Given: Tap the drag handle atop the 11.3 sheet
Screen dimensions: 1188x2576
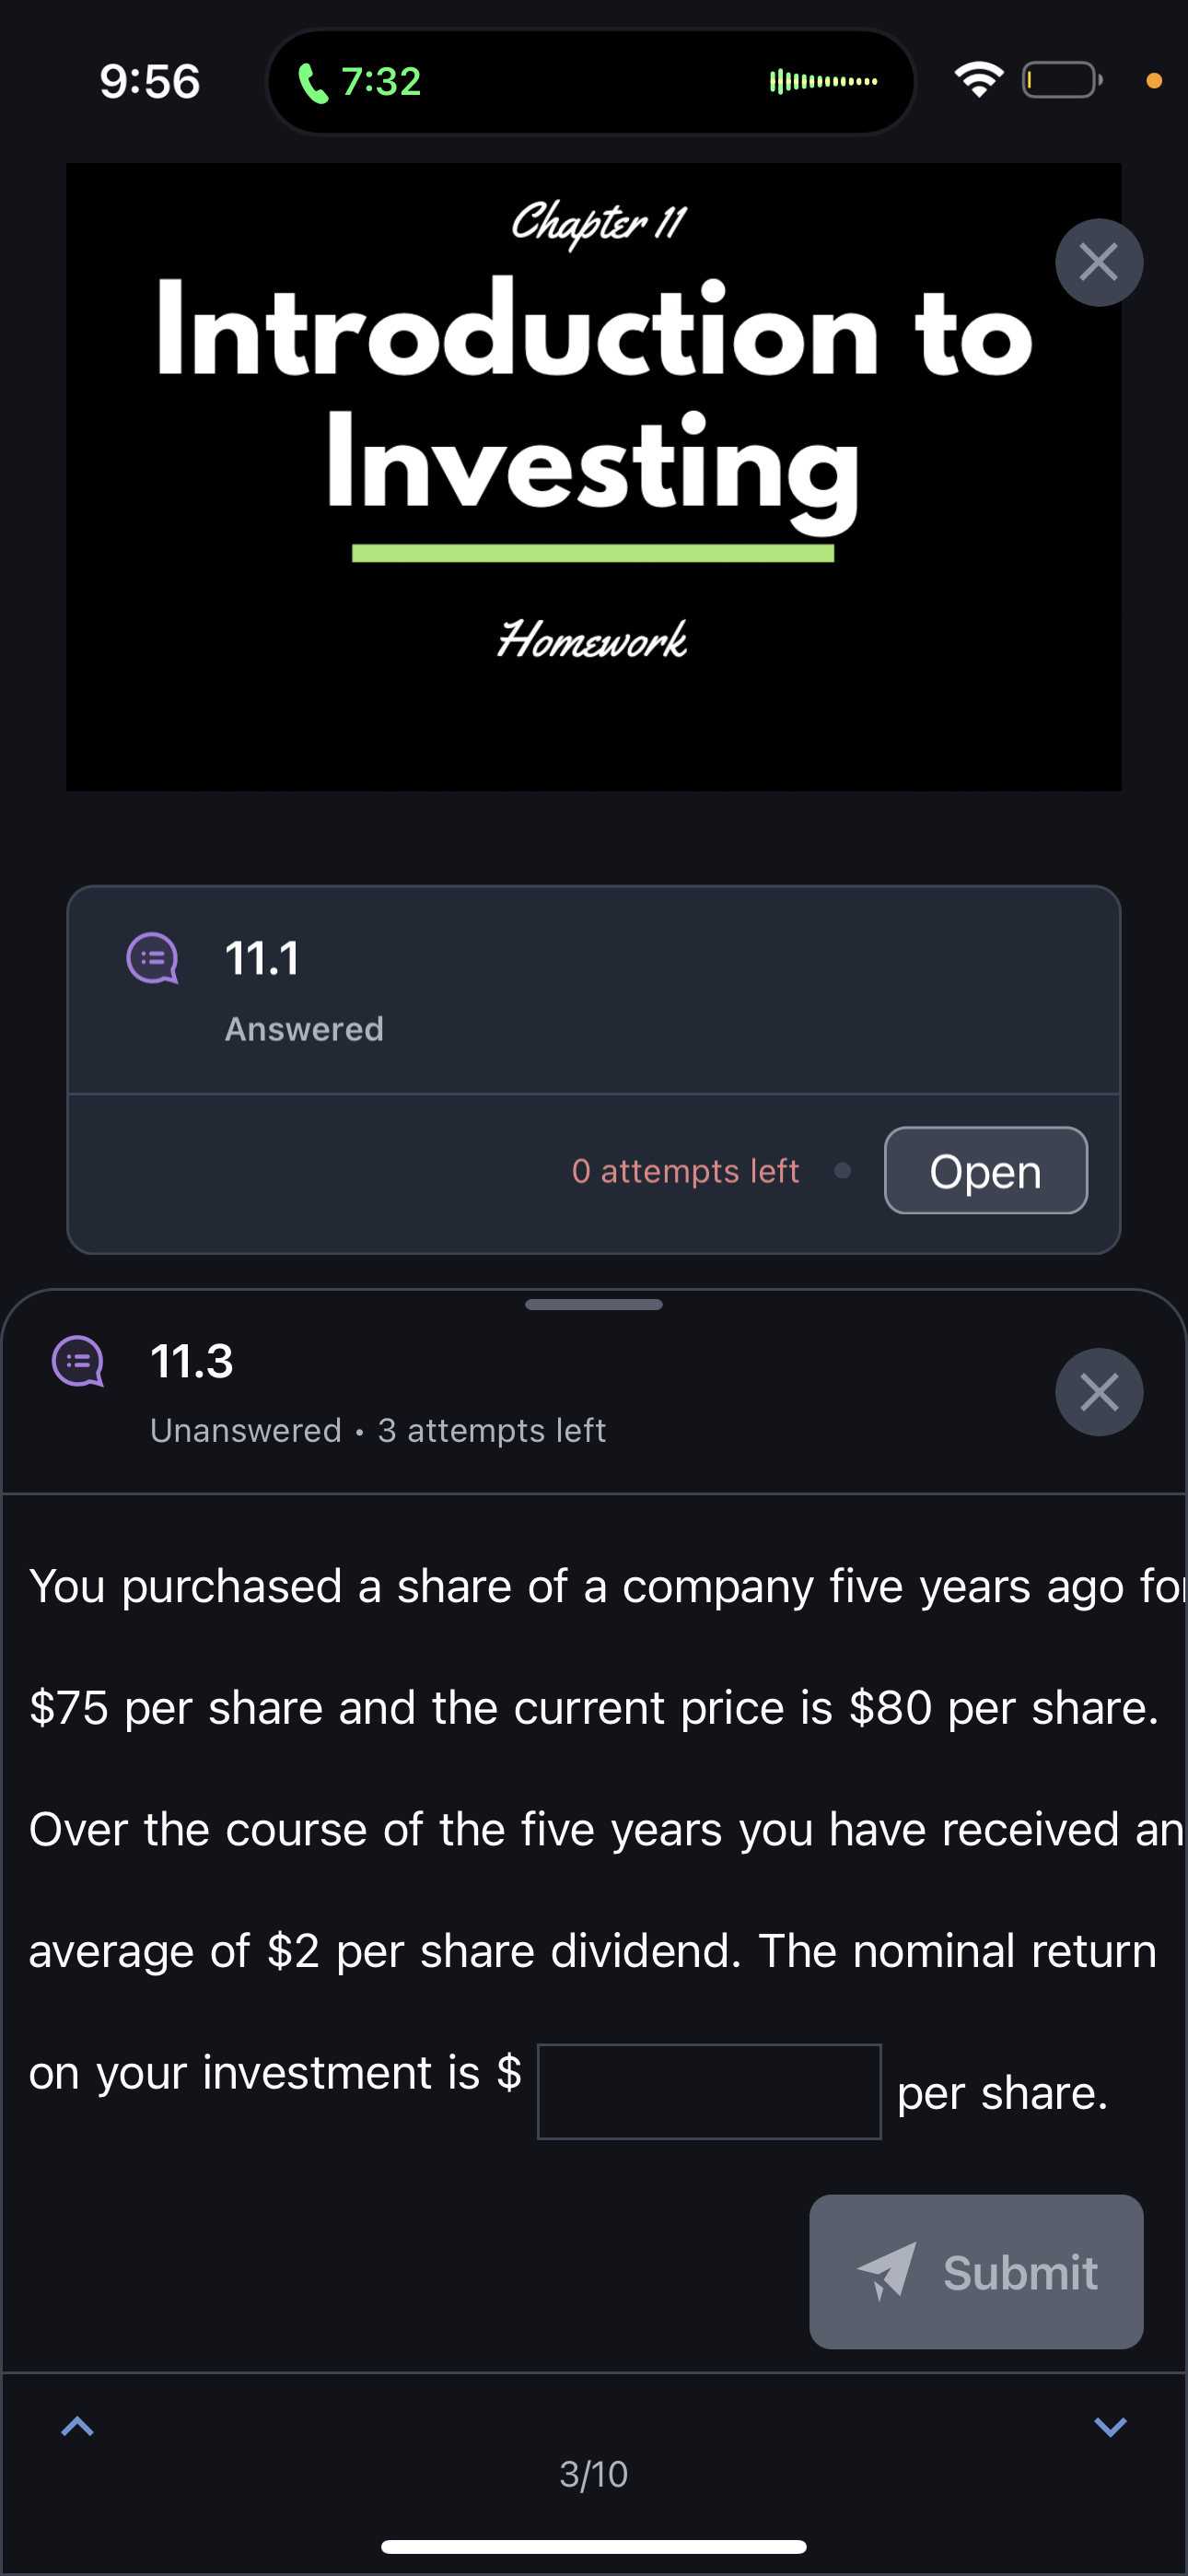Looking at the screenshot, I should click(593, 1304).
